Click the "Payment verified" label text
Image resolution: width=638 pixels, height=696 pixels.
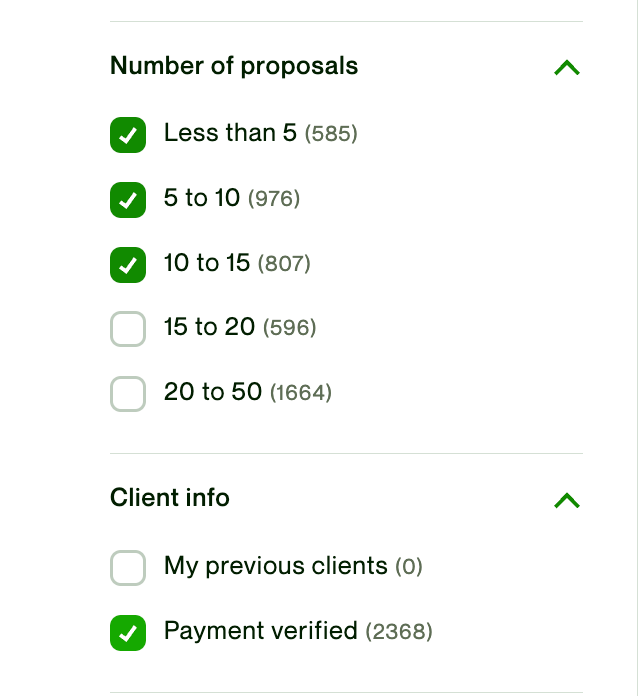pos(260,631)
